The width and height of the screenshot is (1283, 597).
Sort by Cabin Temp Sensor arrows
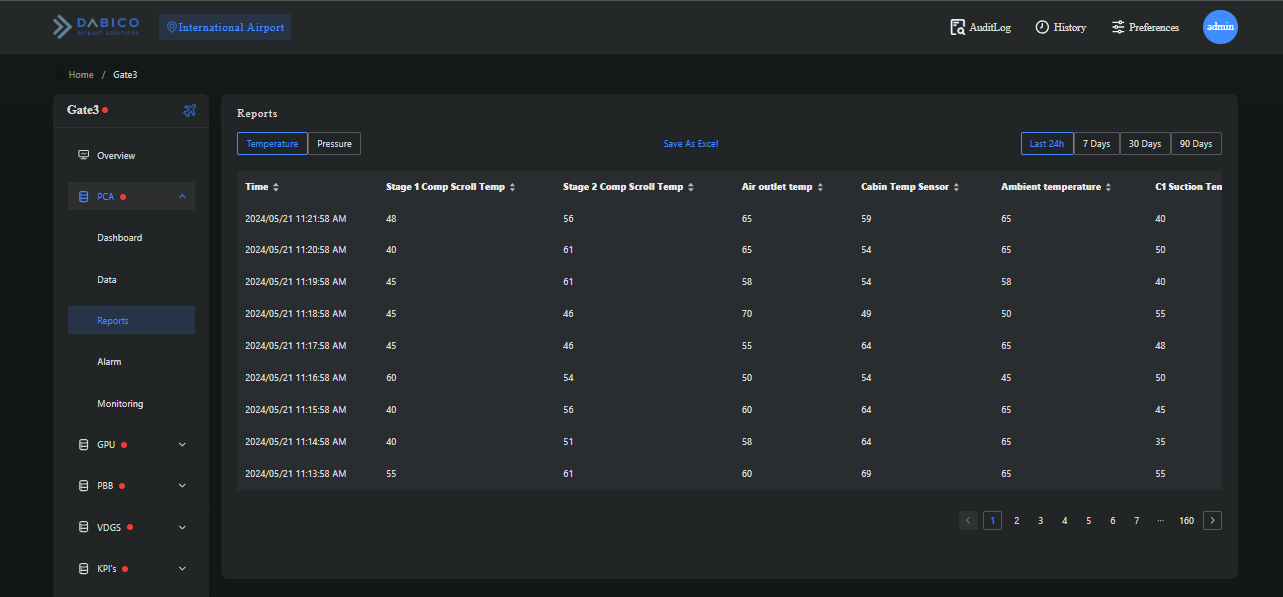click(x=957, y=187)
